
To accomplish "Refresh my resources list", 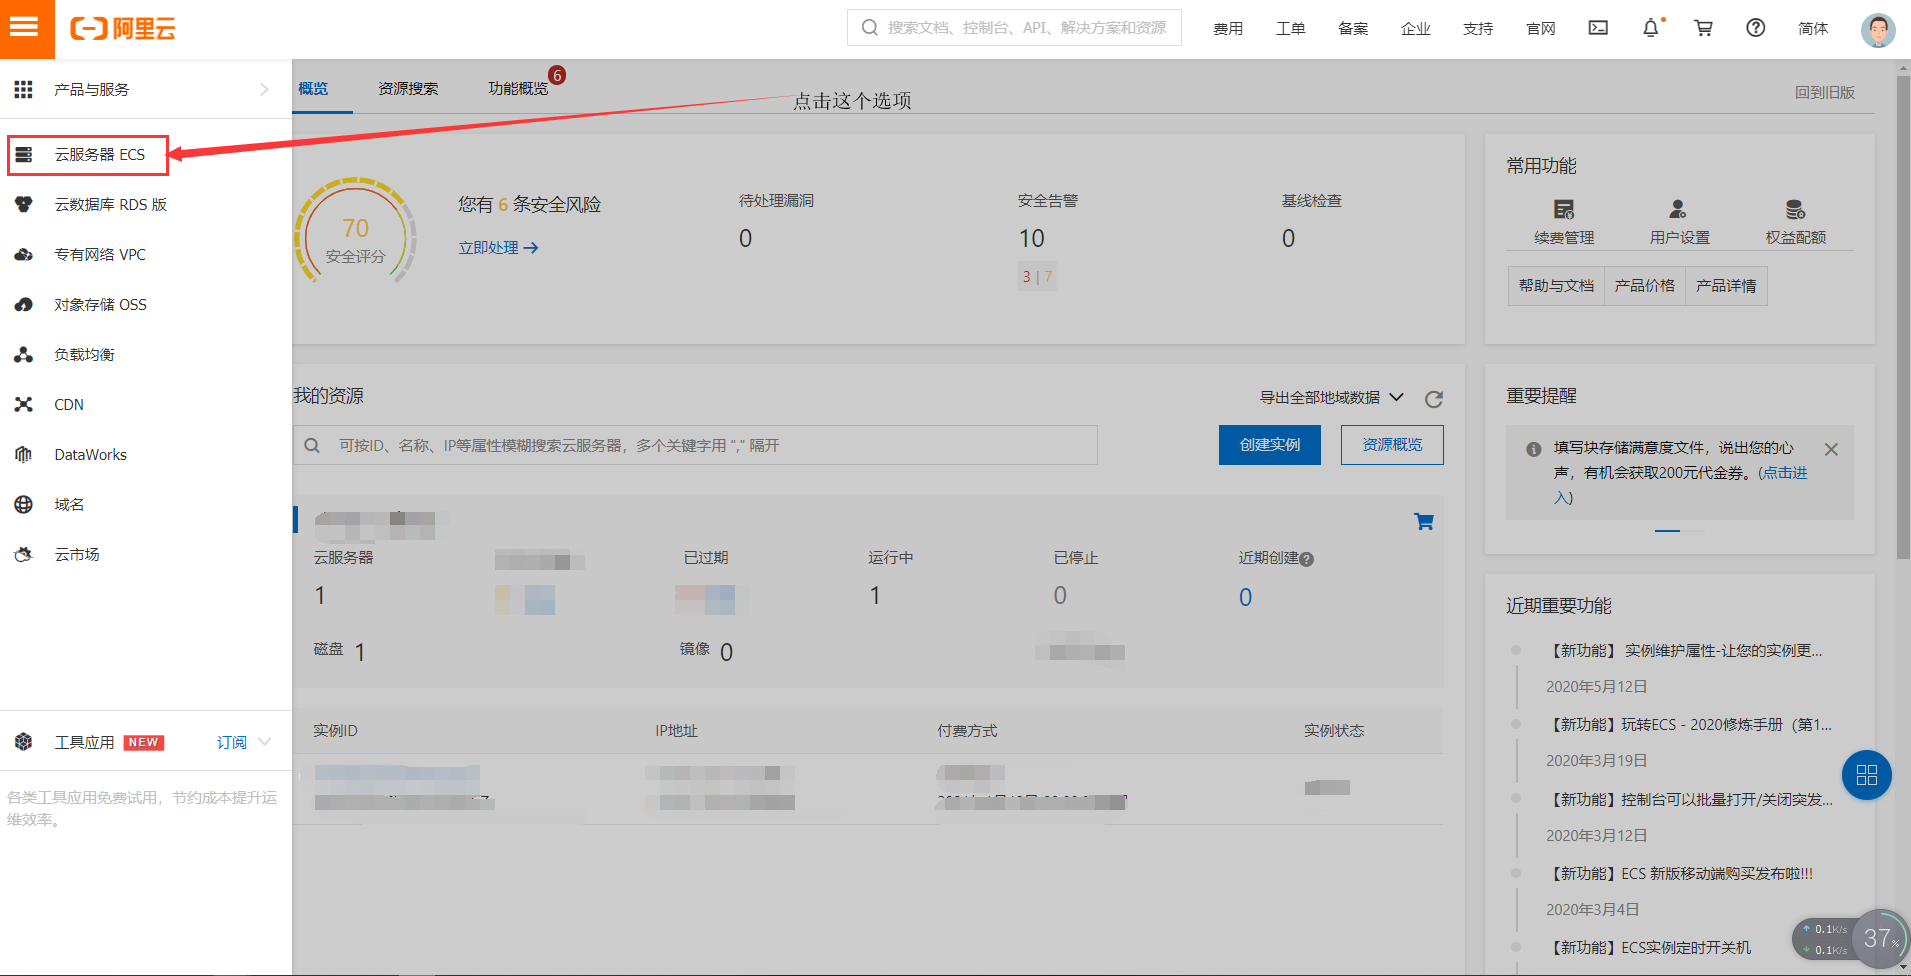I will [x=1433, y=399].
